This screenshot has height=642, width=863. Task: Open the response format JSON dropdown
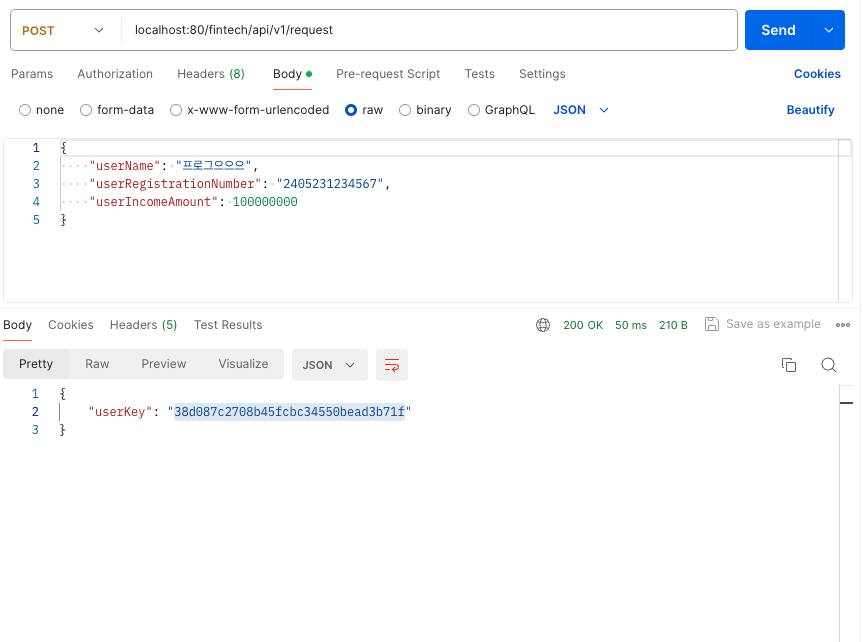[329, 365]
